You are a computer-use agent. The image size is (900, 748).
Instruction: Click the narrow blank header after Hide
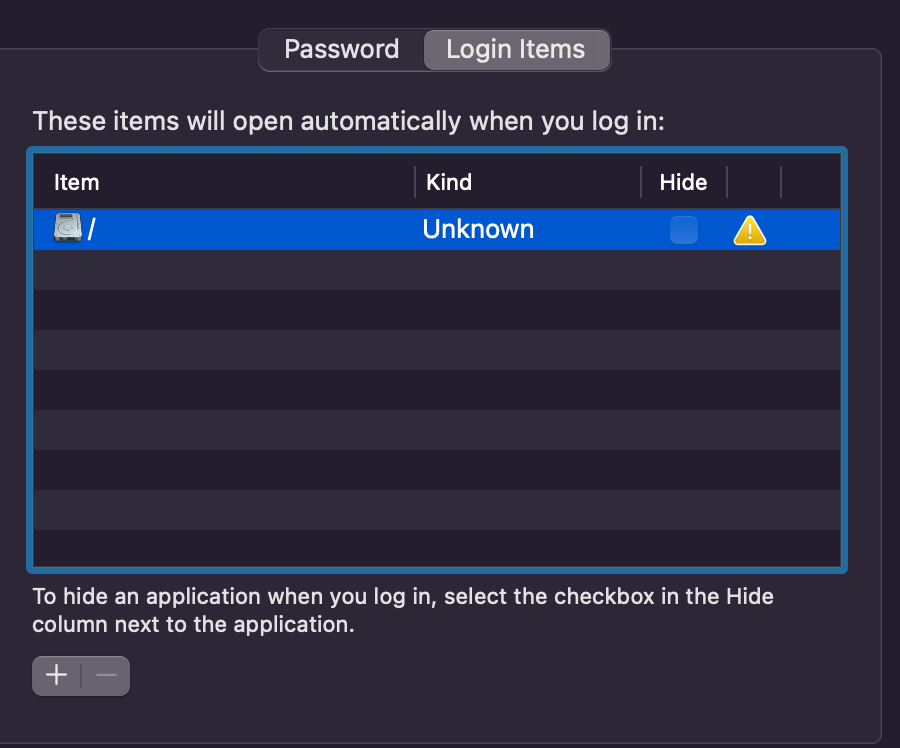(754, 182)
